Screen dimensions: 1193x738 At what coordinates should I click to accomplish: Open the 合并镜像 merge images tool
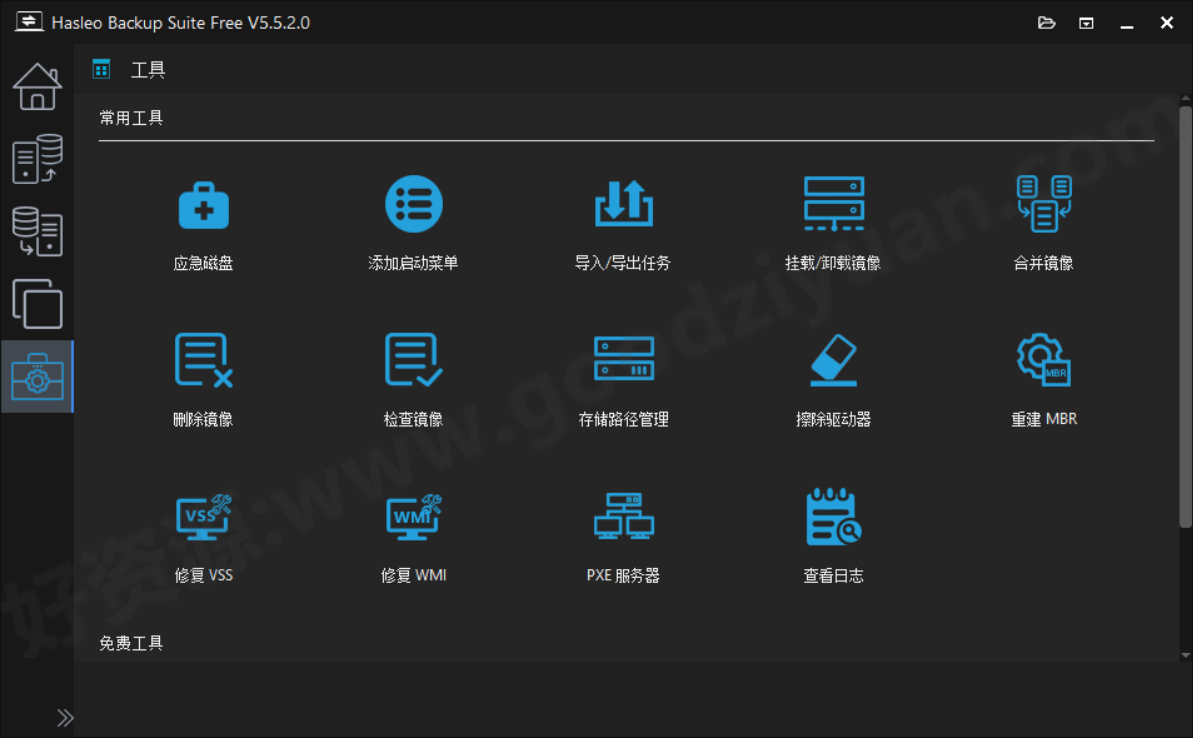coord(1044,222)
